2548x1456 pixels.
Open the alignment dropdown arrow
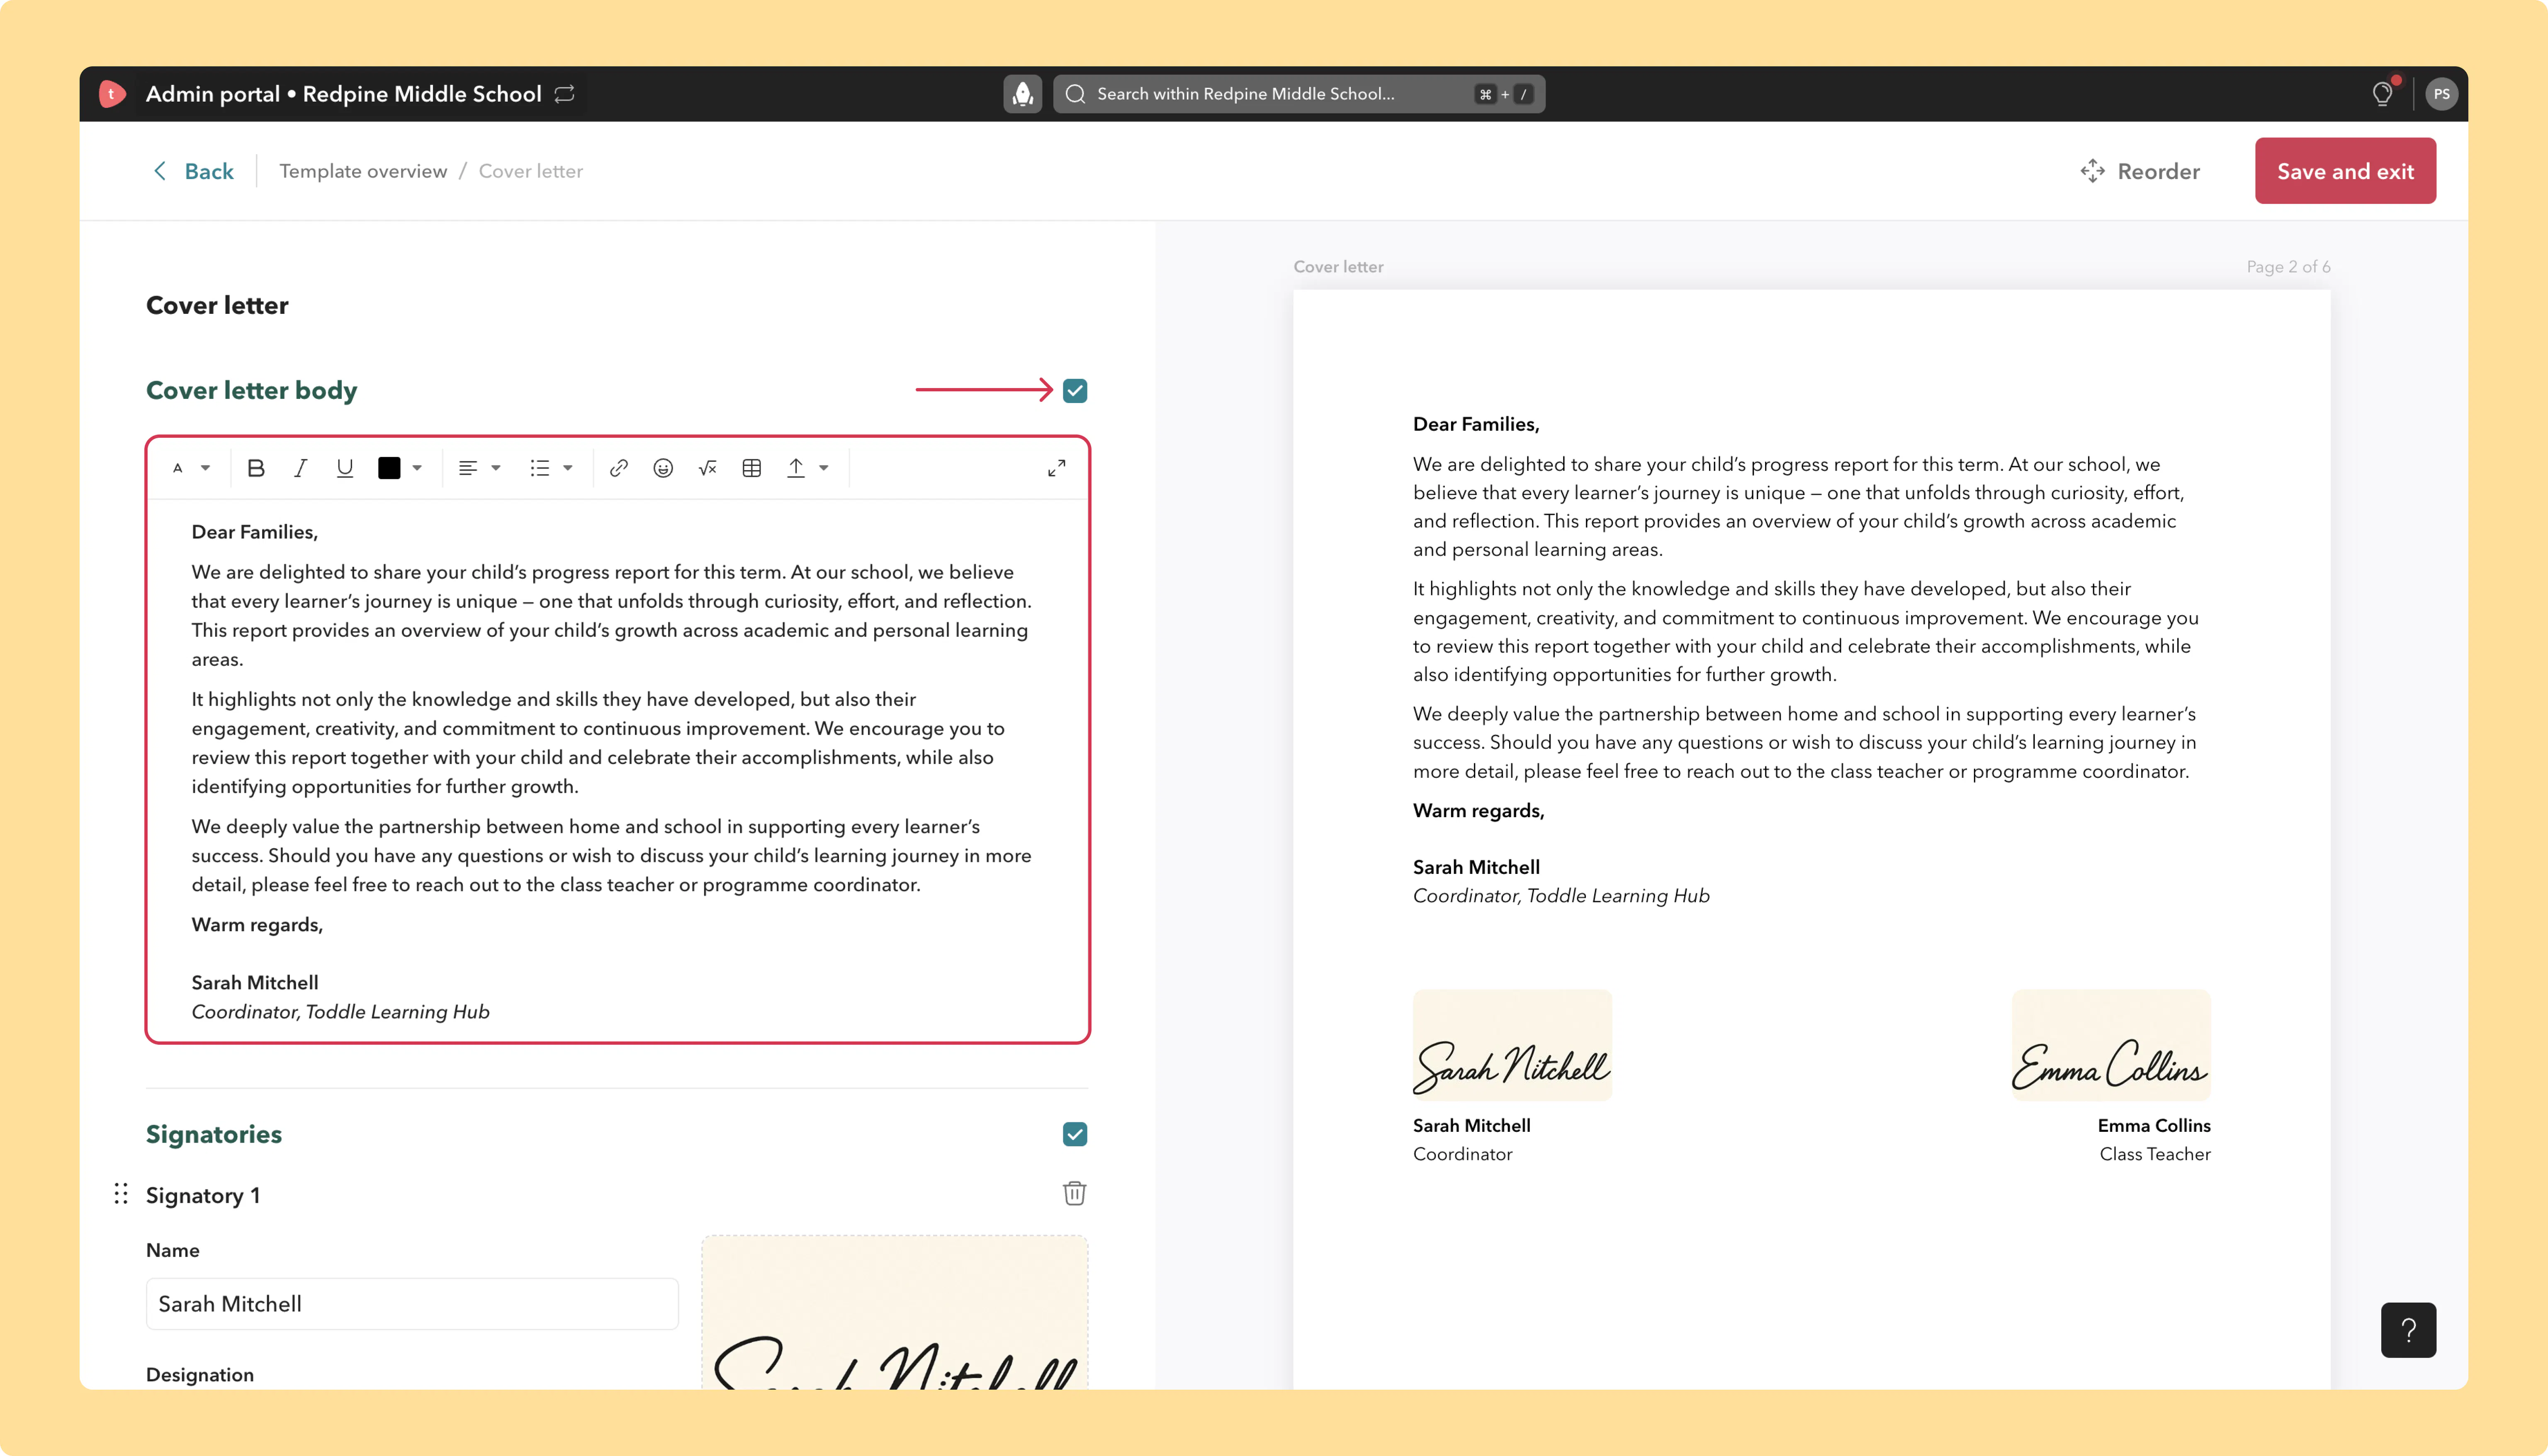coord(496,468)
